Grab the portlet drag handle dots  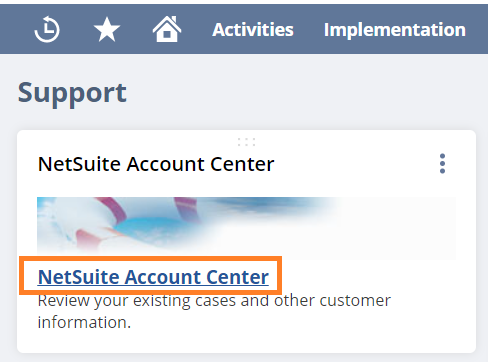pos(246,142)
